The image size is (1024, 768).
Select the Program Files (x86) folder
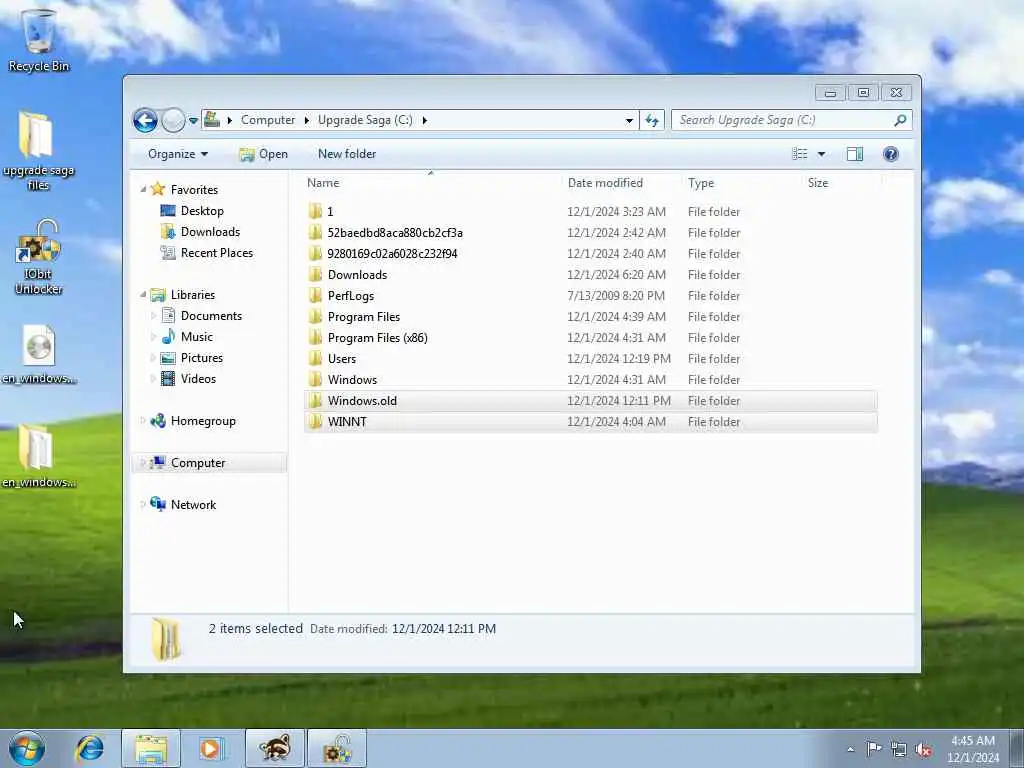pos(590,338)
